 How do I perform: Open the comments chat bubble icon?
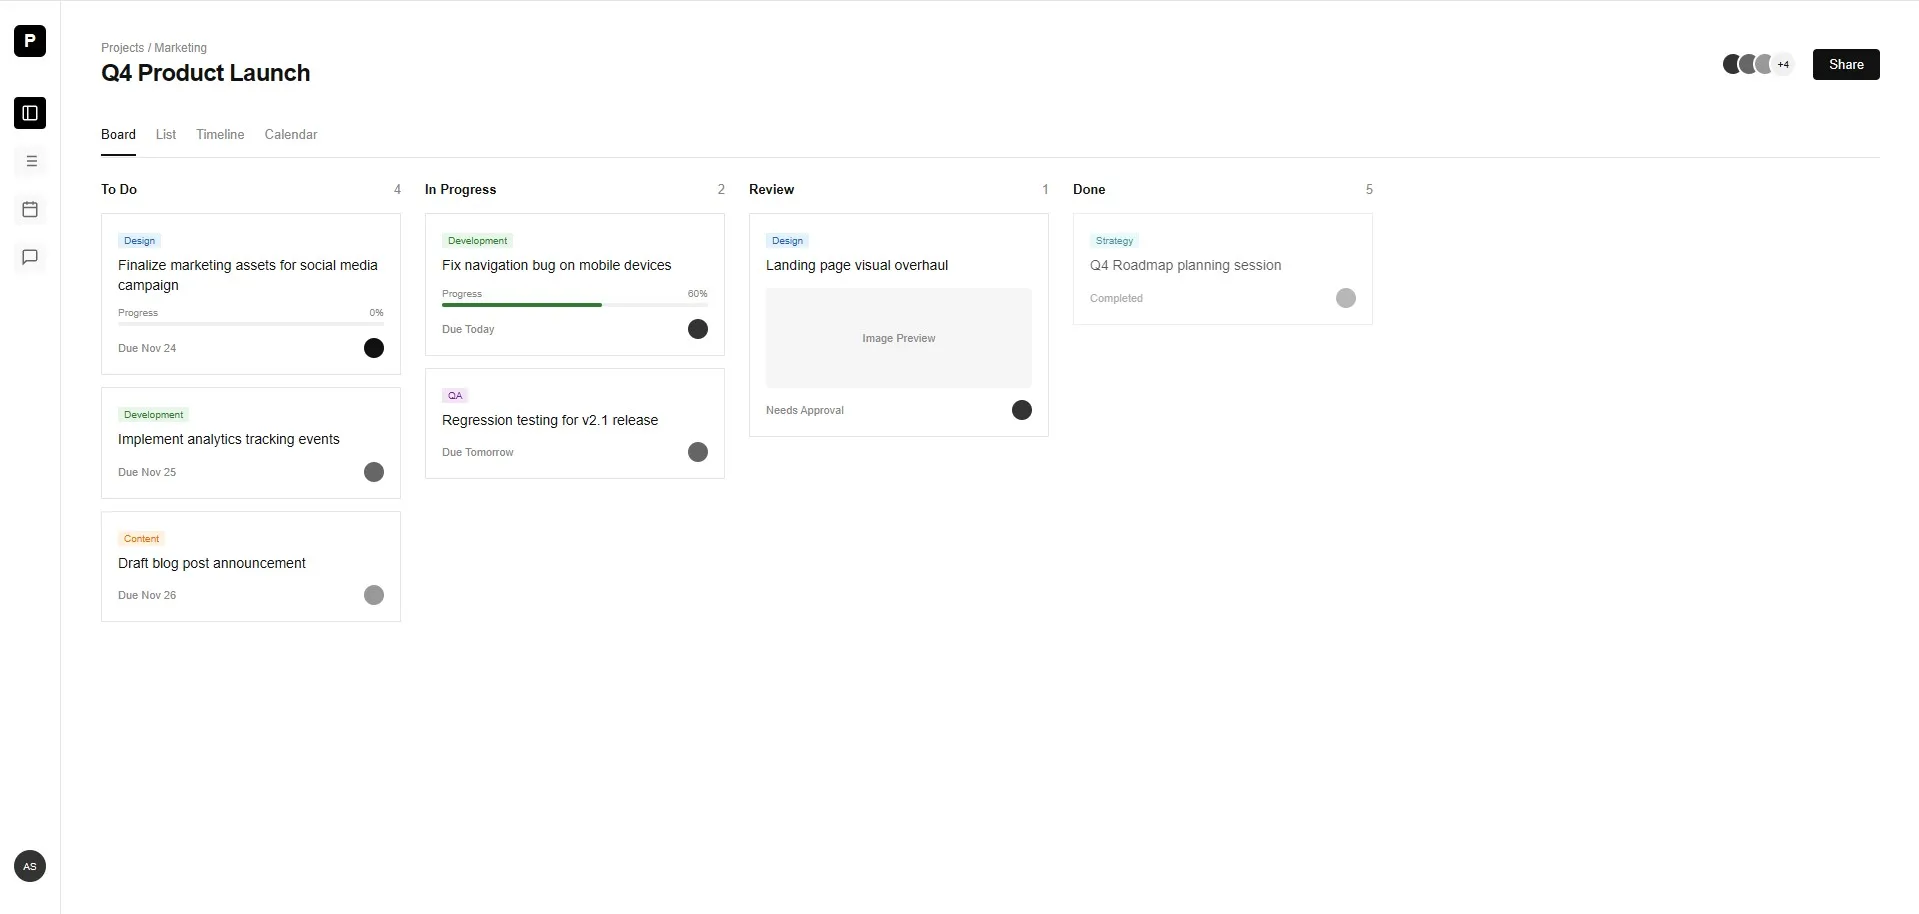pos(30,257)
